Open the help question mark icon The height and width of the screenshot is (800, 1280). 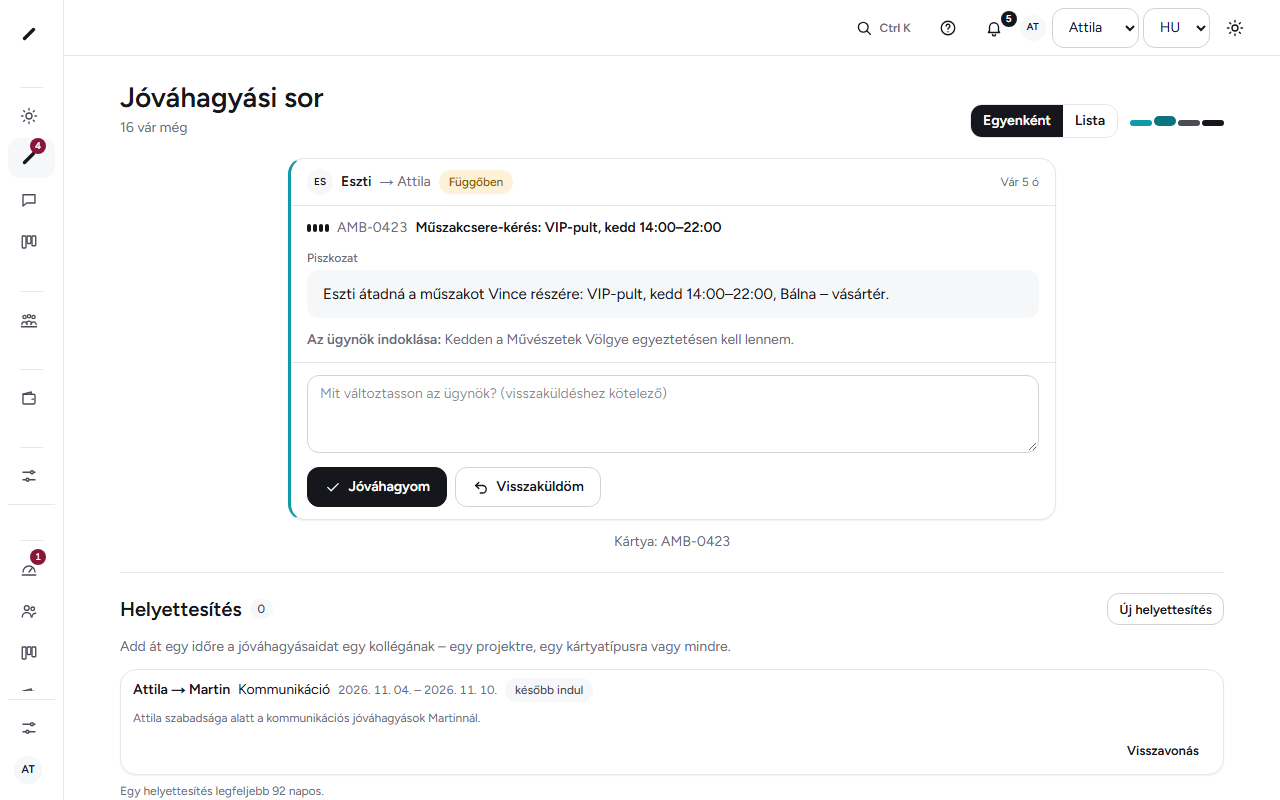948,28
